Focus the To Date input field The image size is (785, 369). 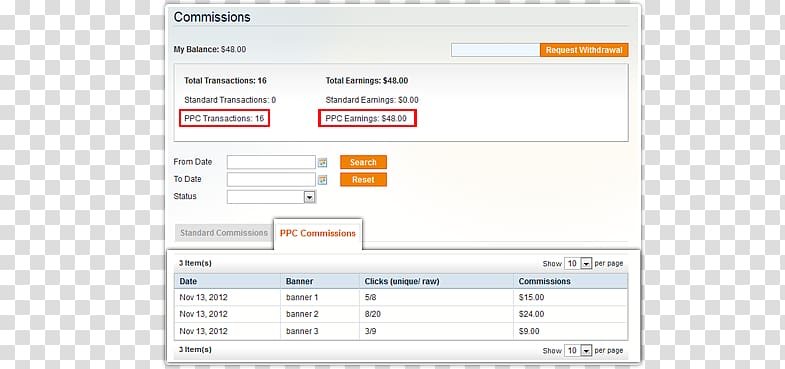271,180
